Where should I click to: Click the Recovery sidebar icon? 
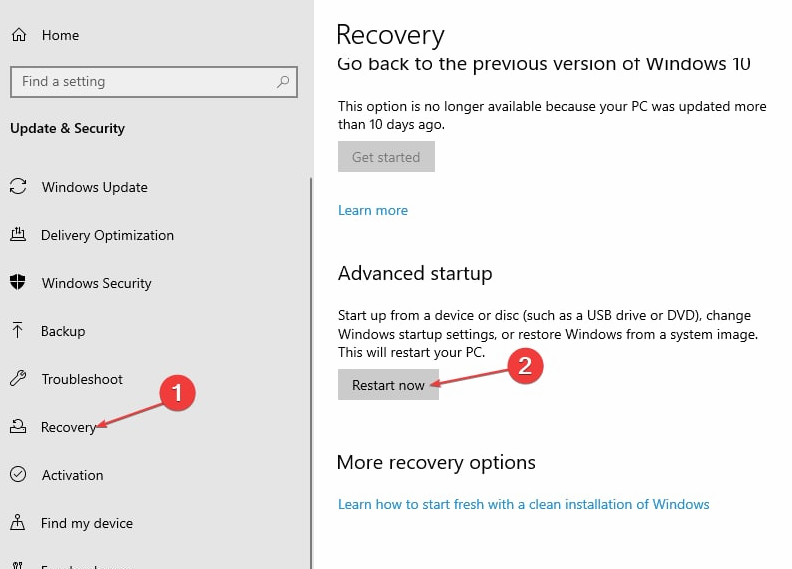(18, 427)
